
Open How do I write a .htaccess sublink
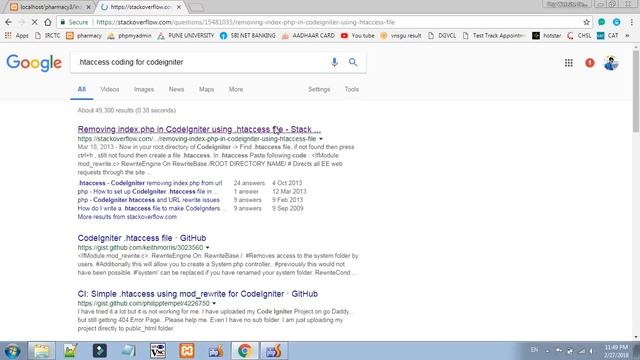pyautogui.click(x=151, y=209)
